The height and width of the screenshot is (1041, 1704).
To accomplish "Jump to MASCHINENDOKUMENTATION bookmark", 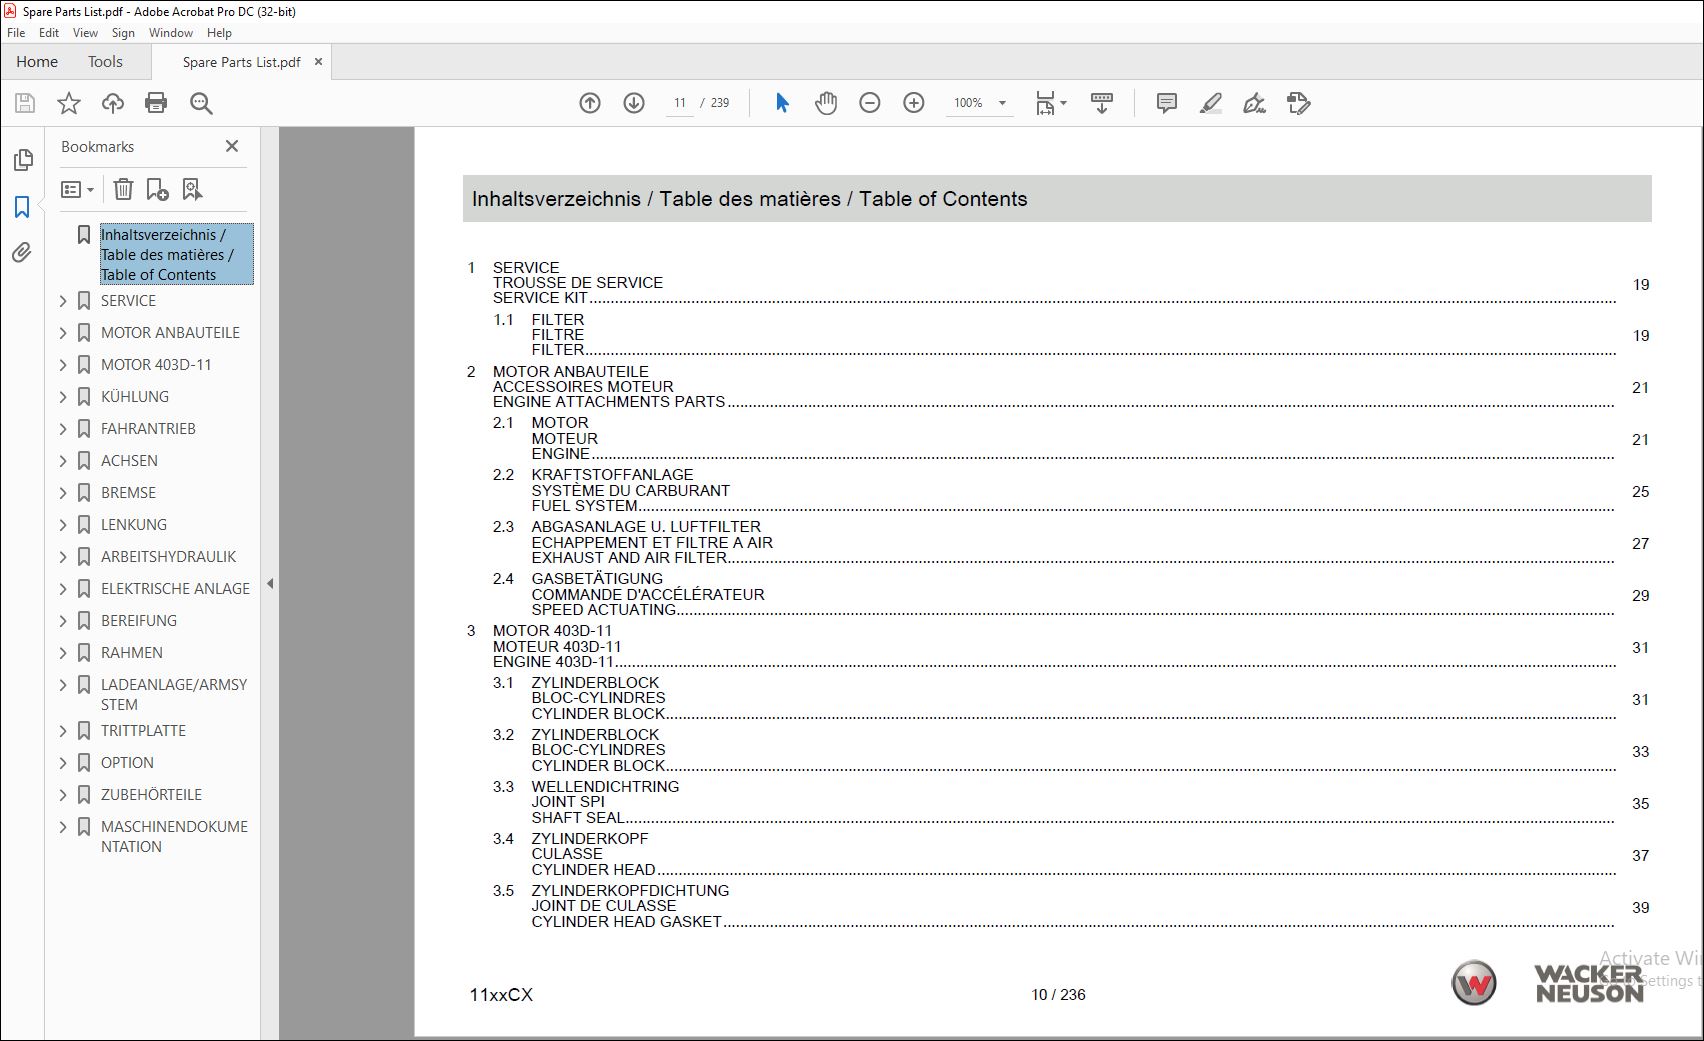I will [174, 837].
